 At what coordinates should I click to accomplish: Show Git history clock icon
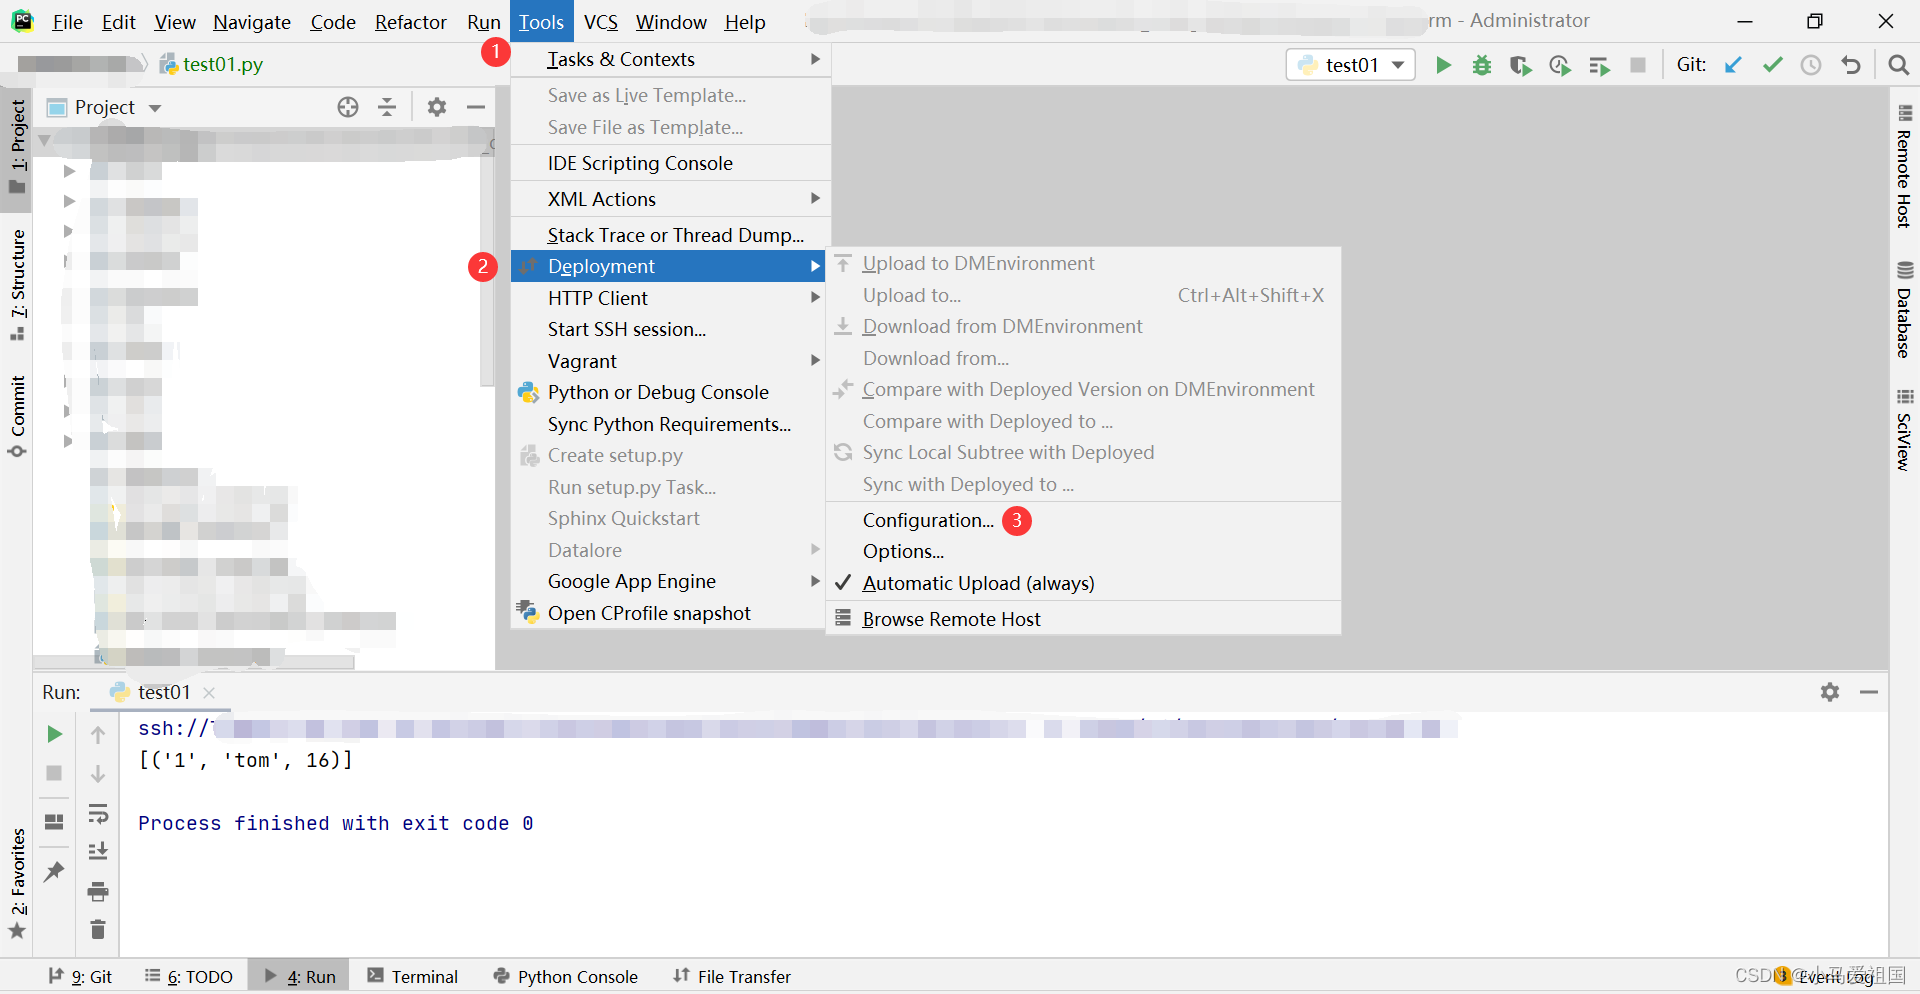click(1811, 65)
